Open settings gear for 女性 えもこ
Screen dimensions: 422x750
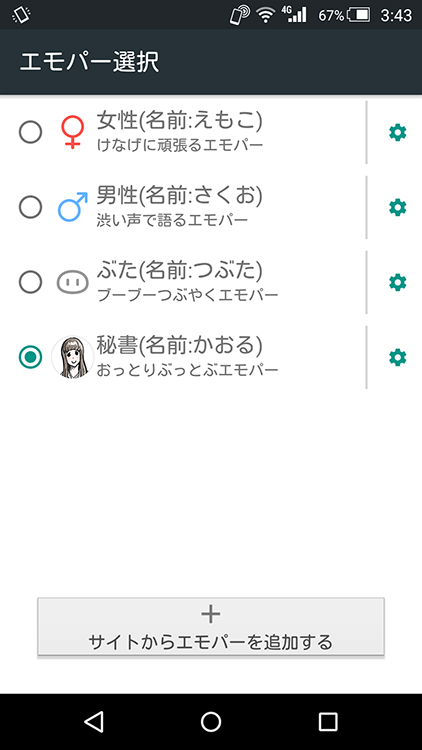tap(397, 132)
